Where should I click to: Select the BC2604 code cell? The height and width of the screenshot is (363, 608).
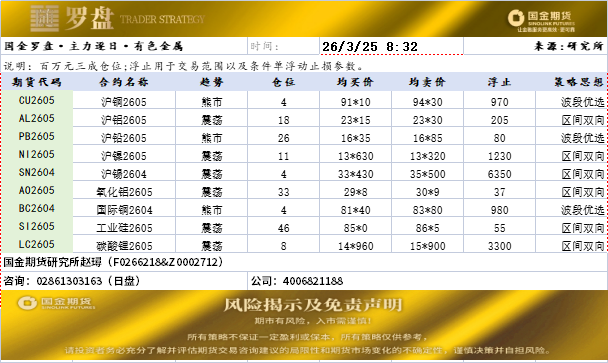37,208
